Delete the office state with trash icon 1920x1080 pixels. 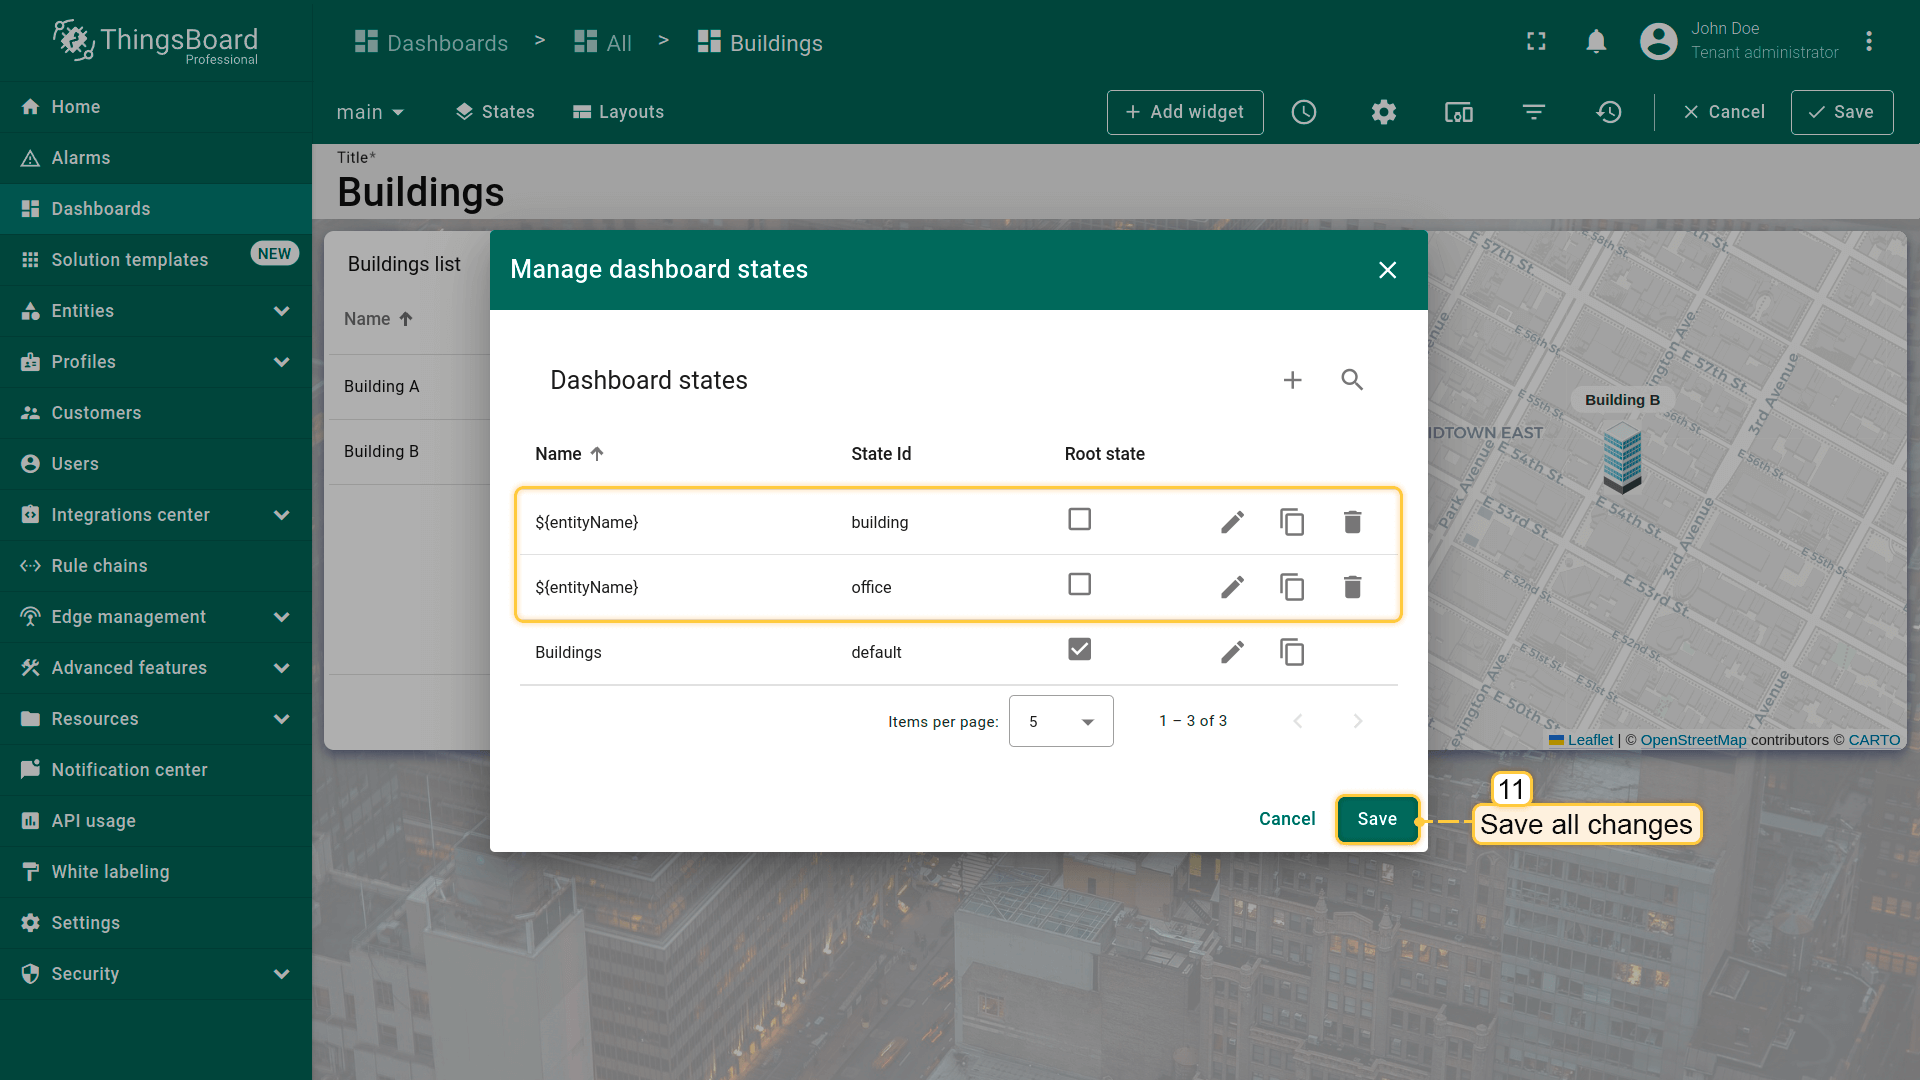pos(1352,587)
